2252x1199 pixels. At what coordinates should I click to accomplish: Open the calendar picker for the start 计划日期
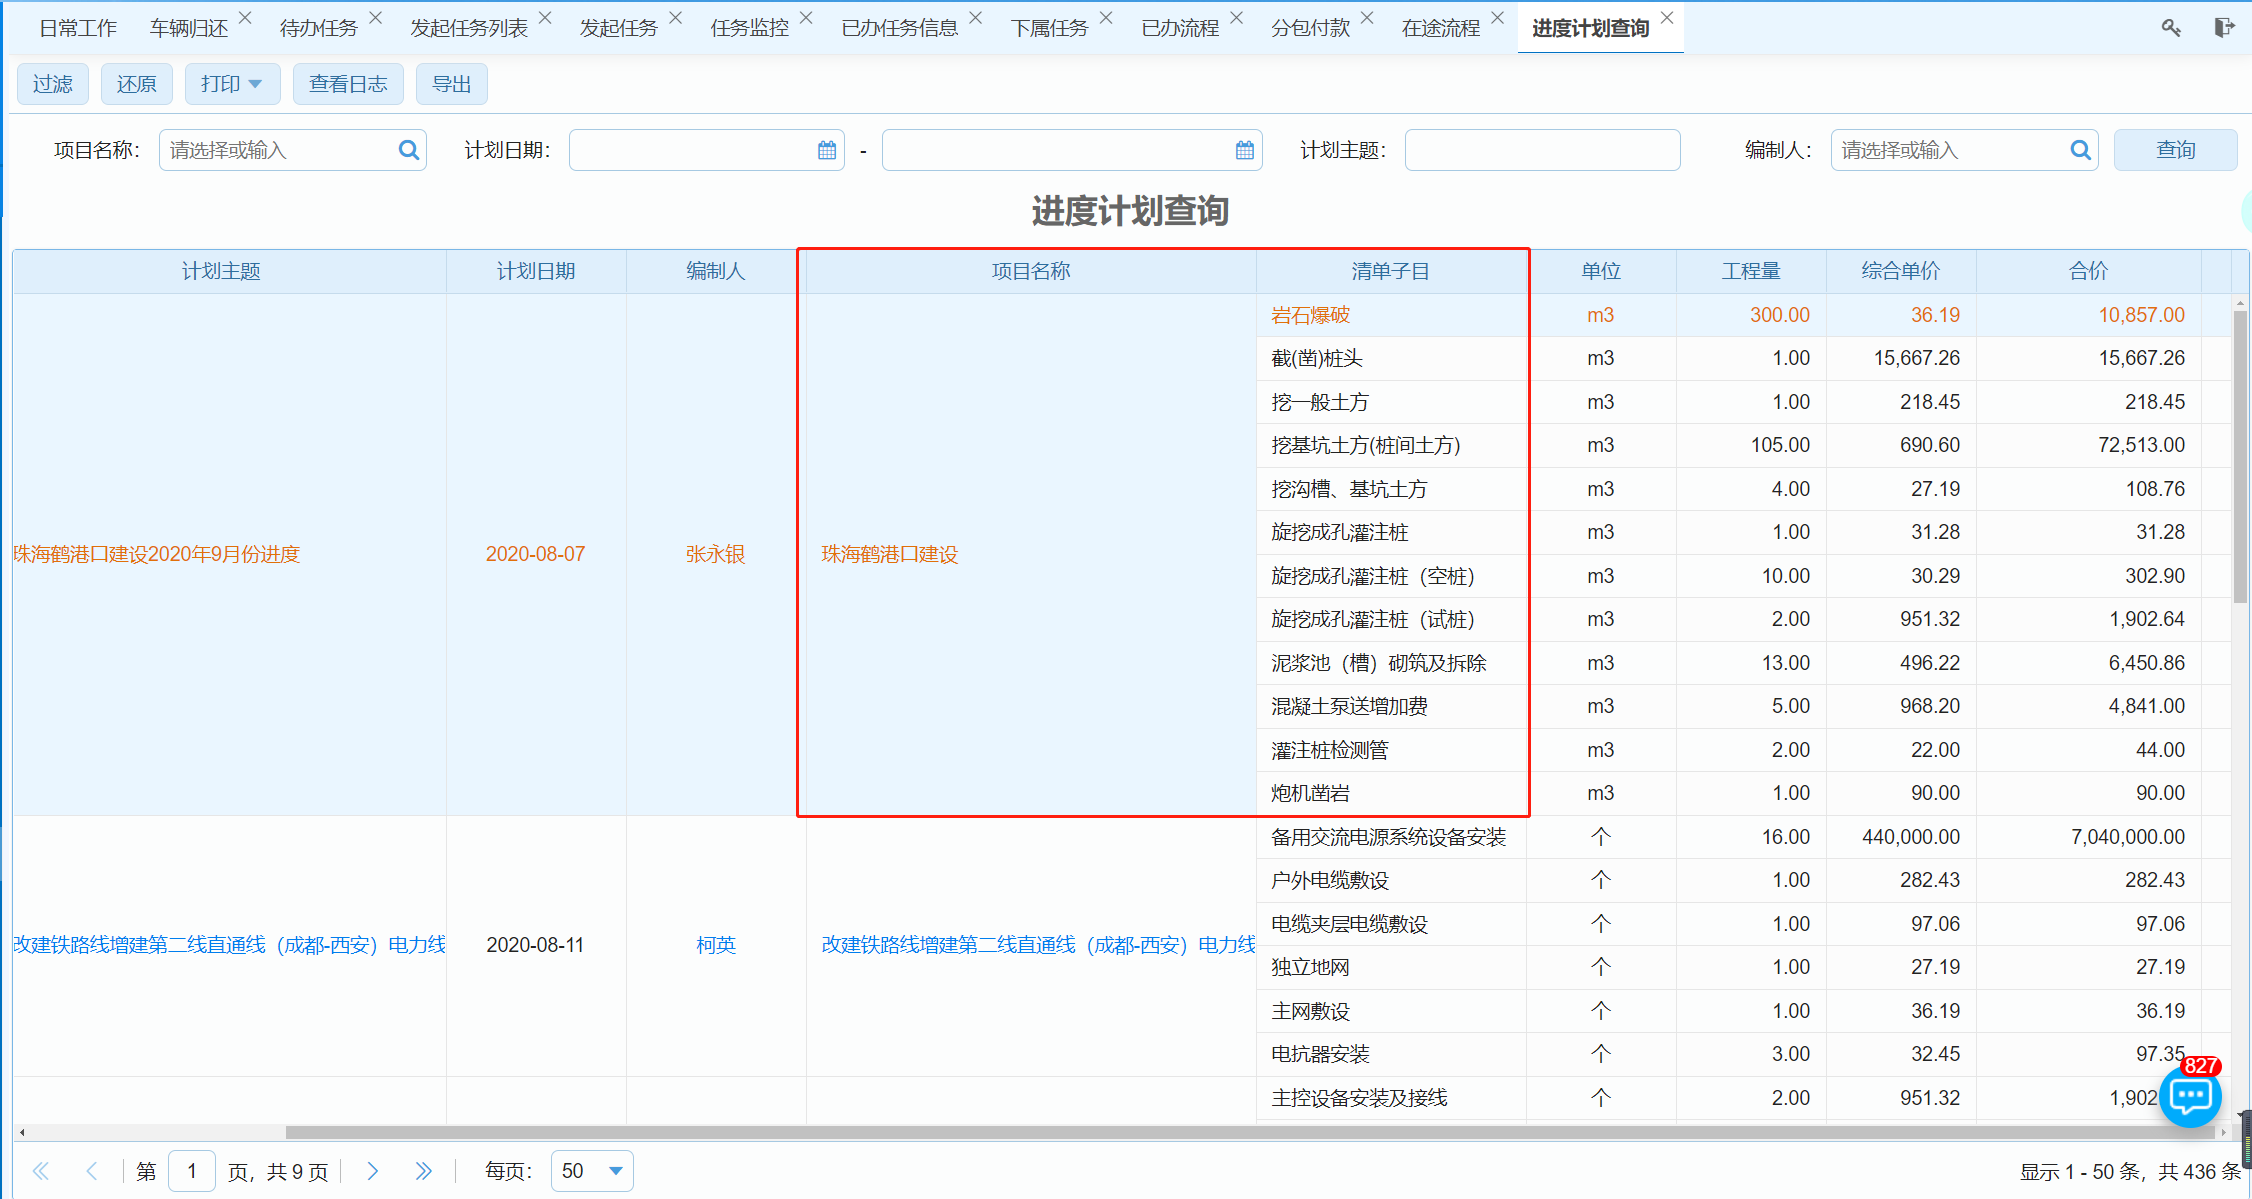(x=827, y=150)
